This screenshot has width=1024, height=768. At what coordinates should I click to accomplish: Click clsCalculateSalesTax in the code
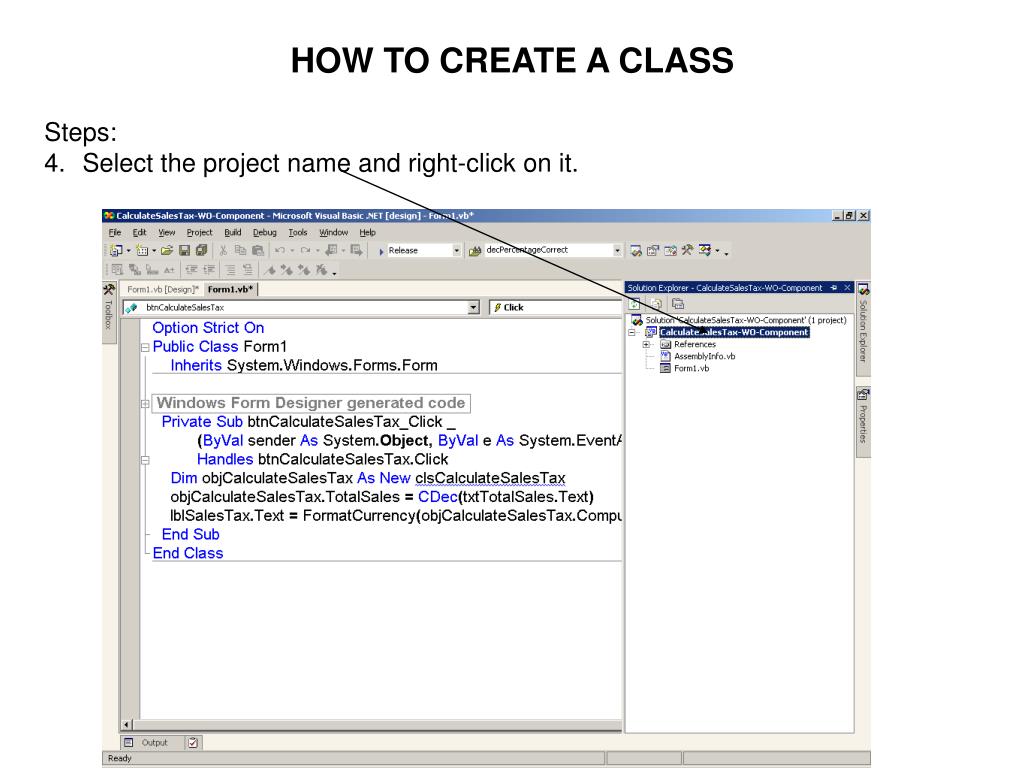pos(490,478)
